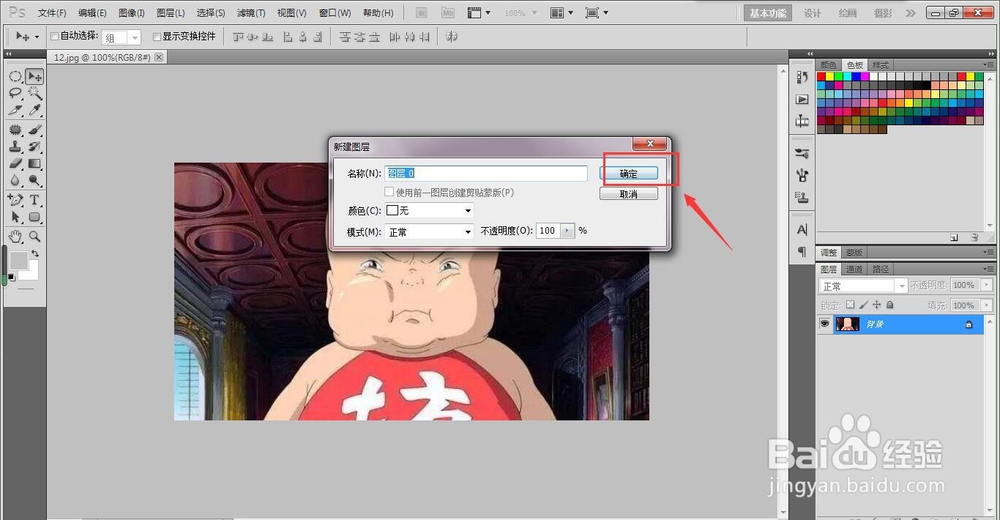Viewport: 1000px width, 520px height.
Task: Select the Clone Stamp tool
Action: pos(15,147)
